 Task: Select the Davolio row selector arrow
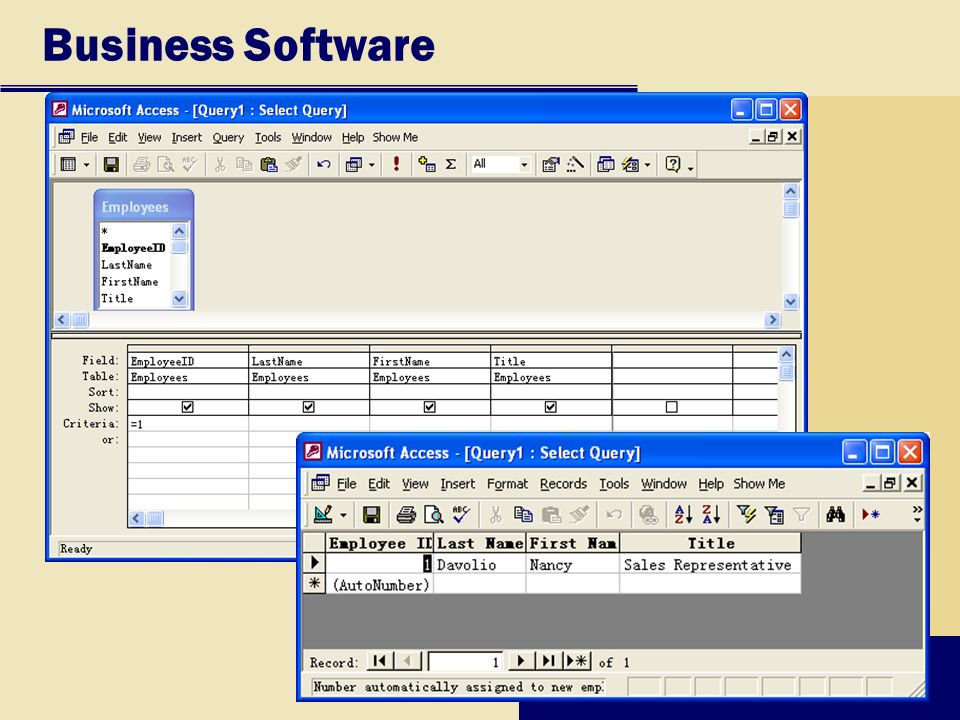click(315, 563)
